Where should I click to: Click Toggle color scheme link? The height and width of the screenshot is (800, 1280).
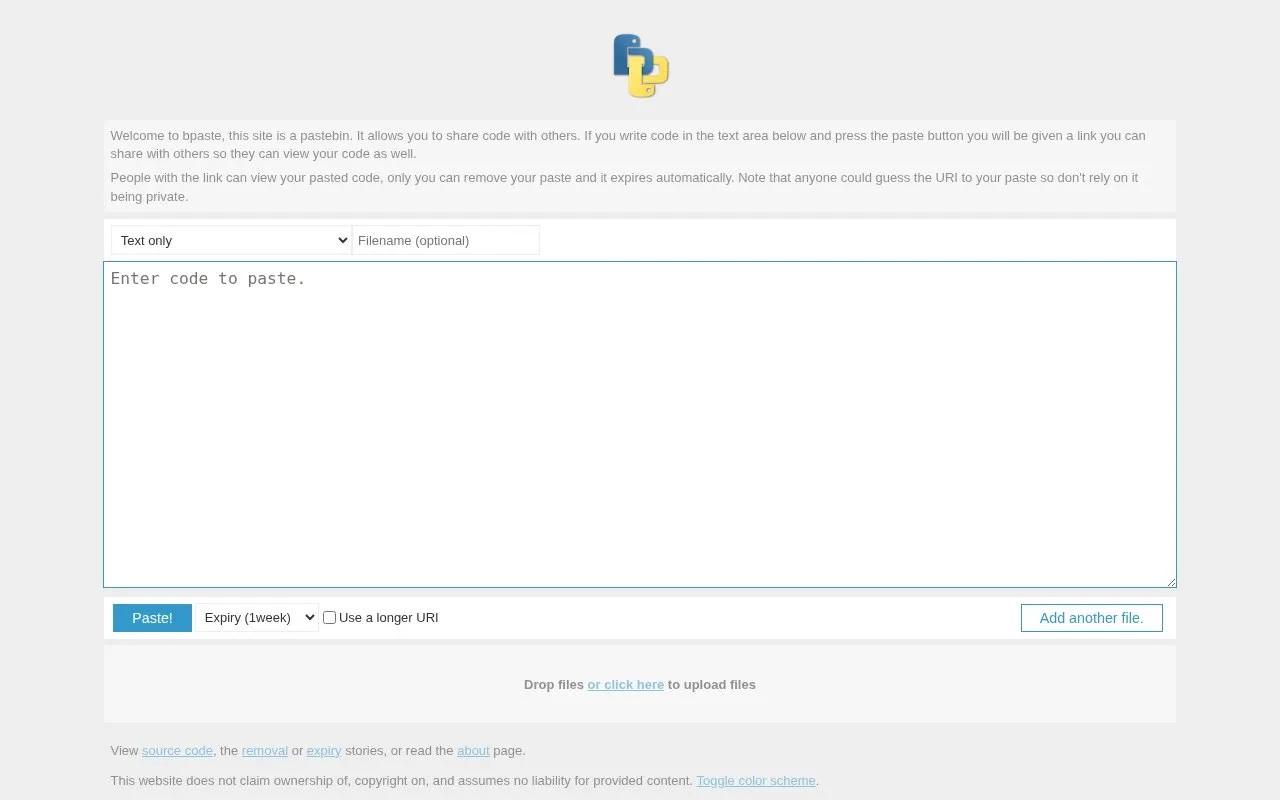click(x=756, y=781)
